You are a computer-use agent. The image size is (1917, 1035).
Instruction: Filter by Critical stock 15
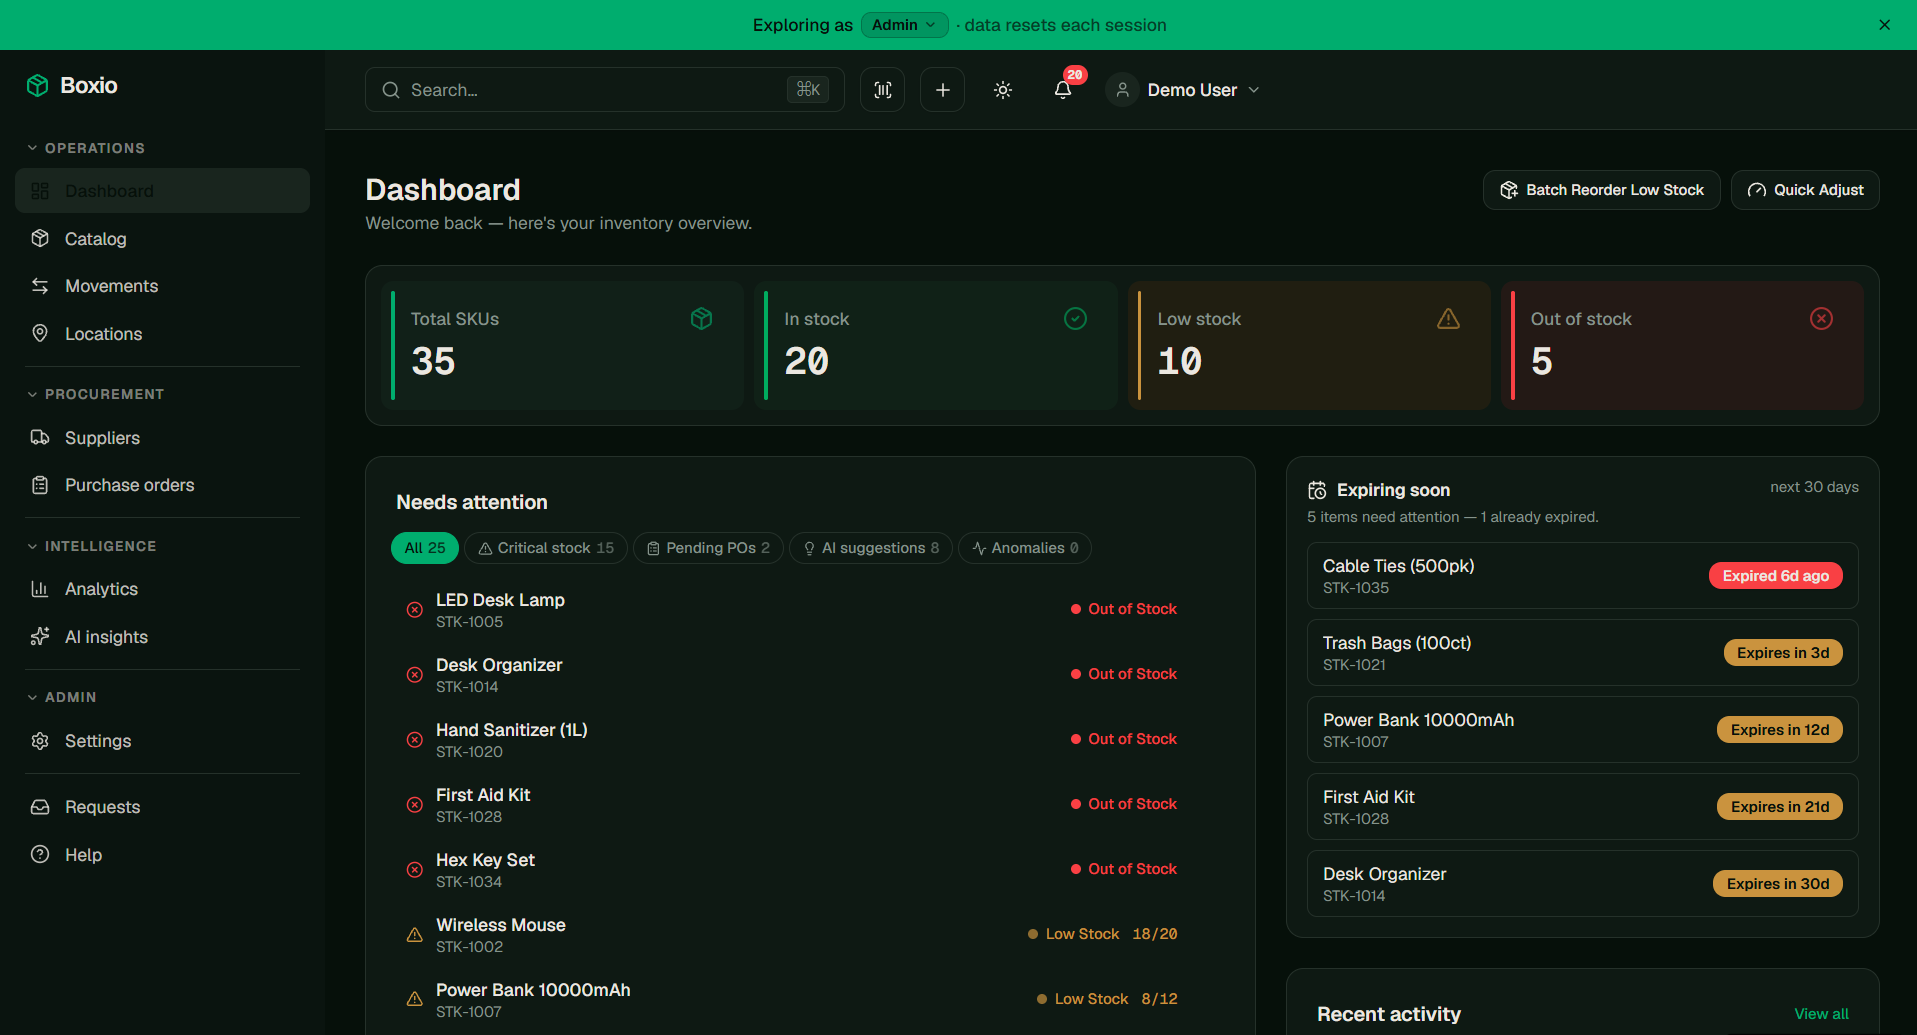tap(546, 548)
